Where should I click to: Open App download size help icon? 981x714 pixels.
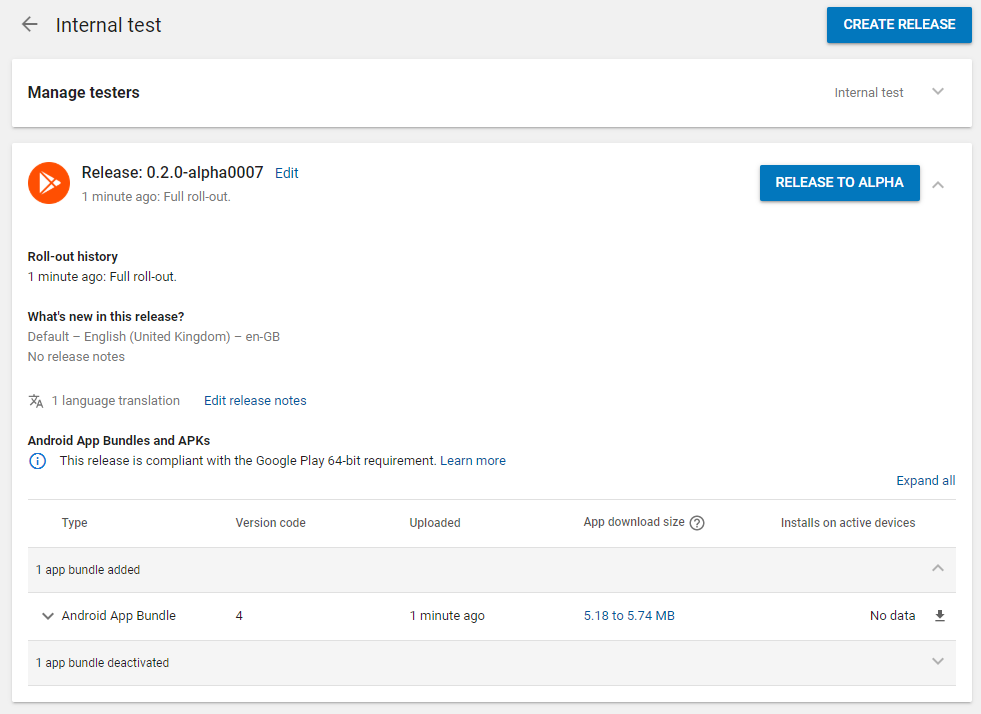(x=697, y=523)
